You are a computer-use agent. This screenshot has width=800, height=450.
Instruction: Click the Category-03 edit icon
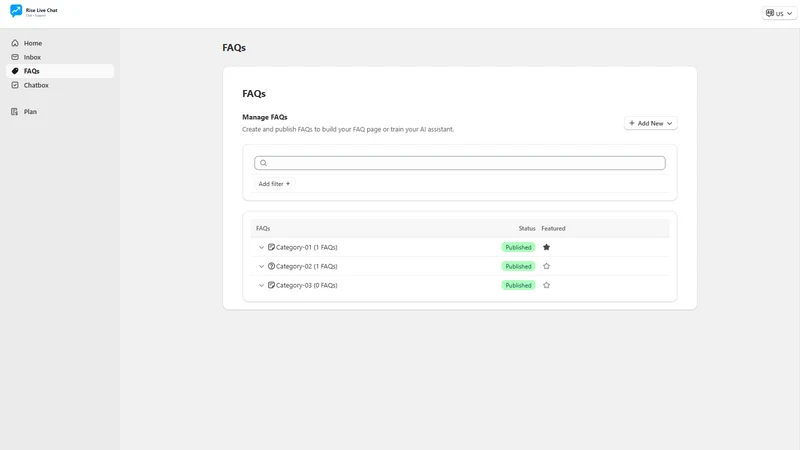[271, 285]
